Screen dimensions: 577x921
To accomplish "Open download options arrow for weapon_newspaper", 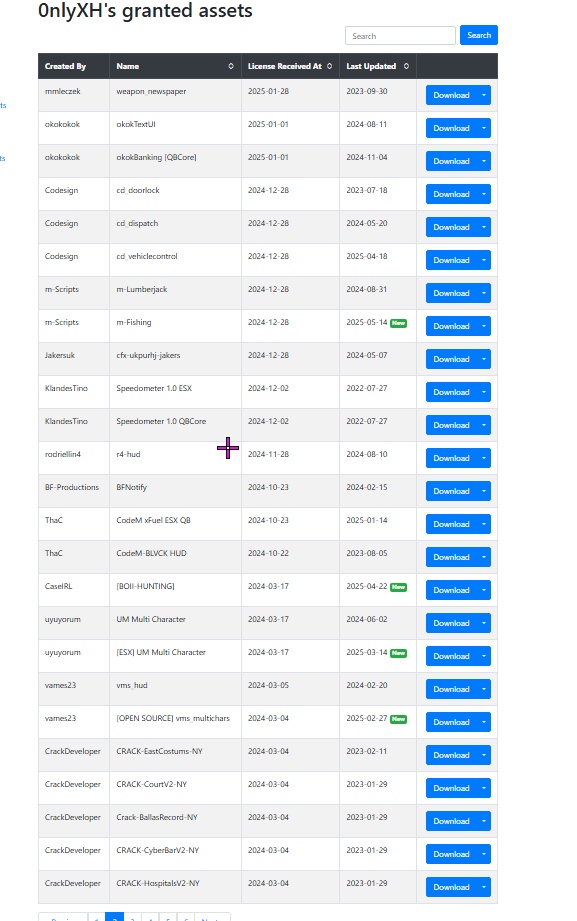I will pos(484,95).
